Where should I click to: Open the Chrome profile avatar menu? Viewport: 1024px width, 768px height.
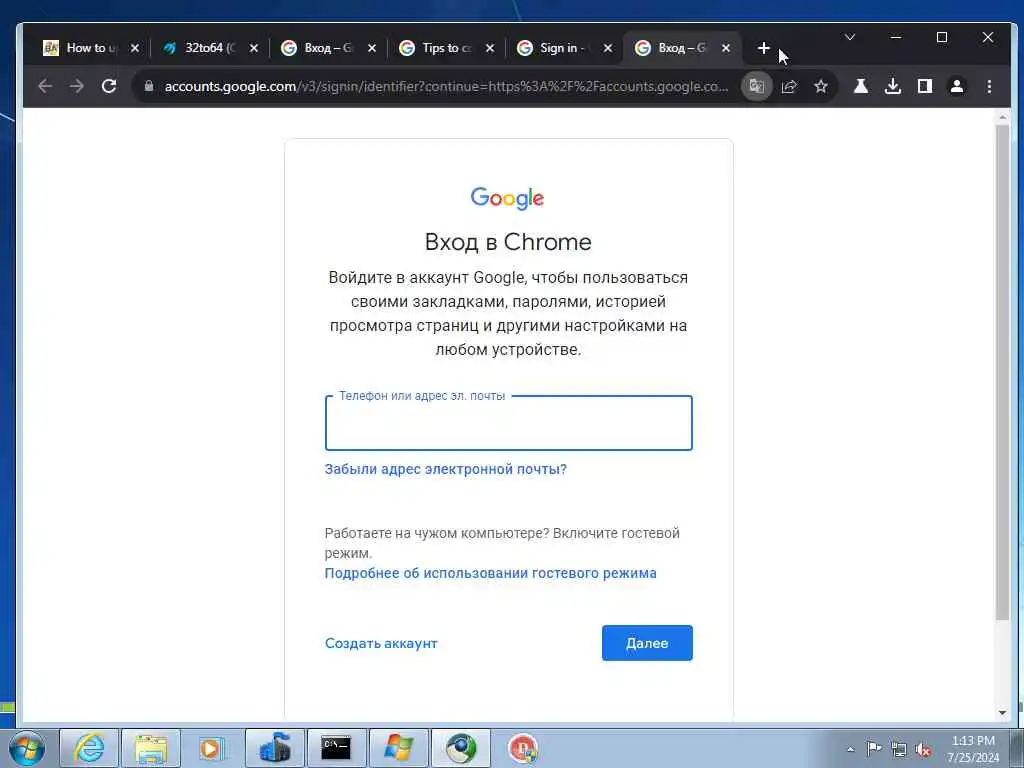click(x=957, y=86)
